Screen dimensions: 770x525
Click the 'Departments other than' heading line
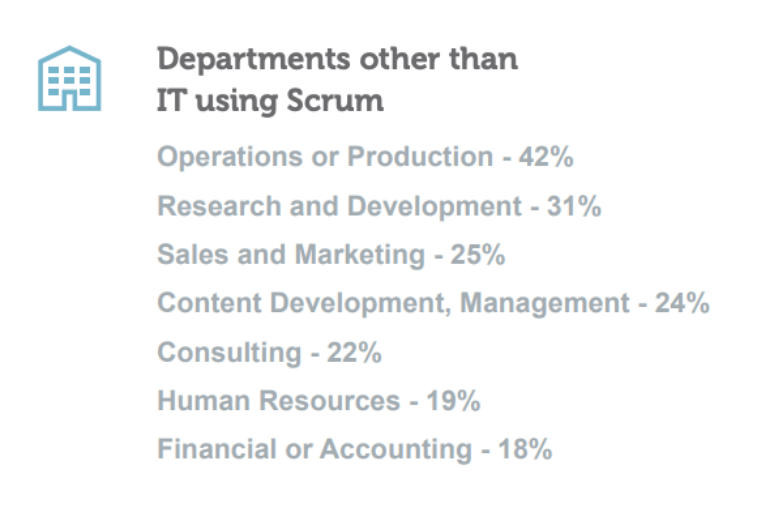pyautogui.click(x=337, y=59)
